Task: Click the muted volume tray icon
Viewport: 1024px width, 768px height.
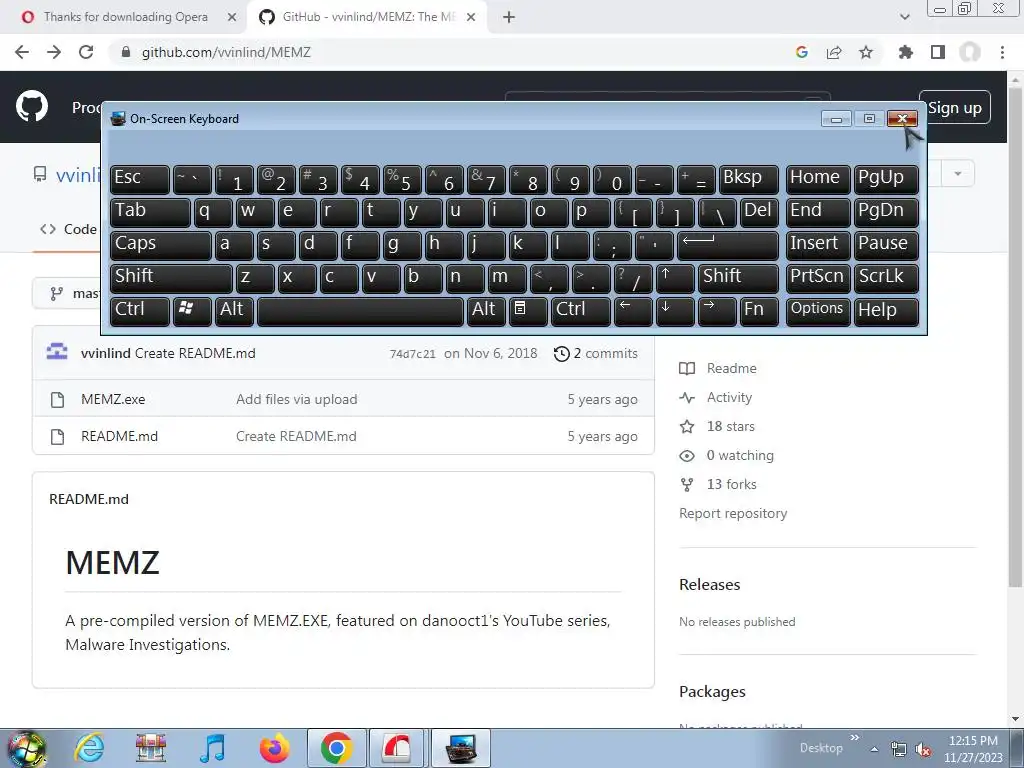Action: pos(923,750)
